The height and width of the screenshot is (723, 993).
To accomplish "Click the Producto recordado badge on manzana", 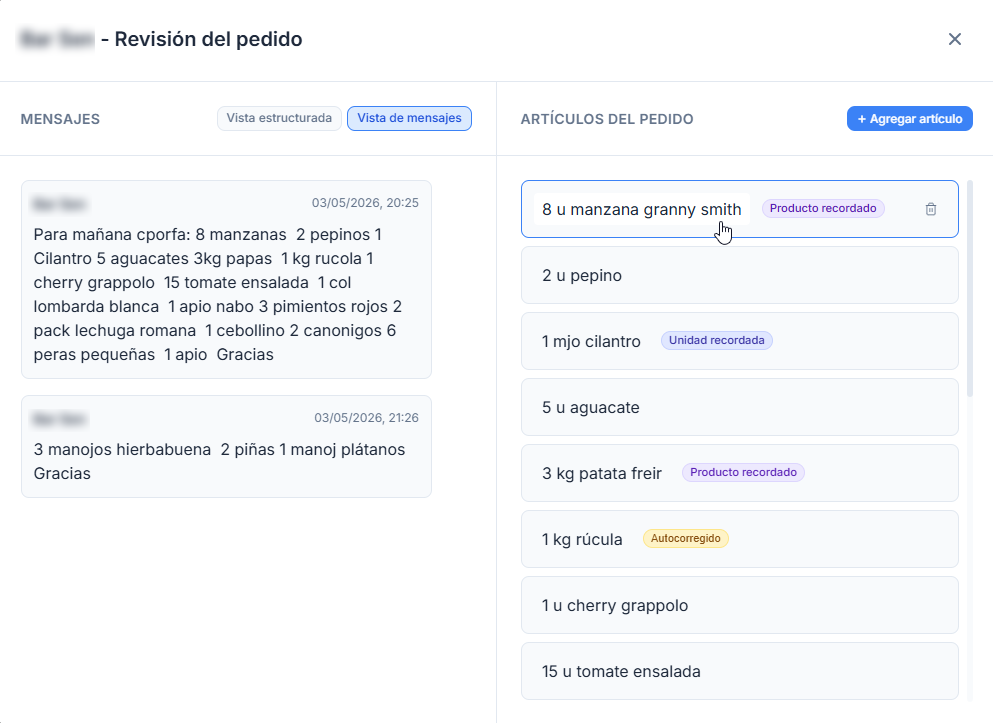I will pos(823,208).
